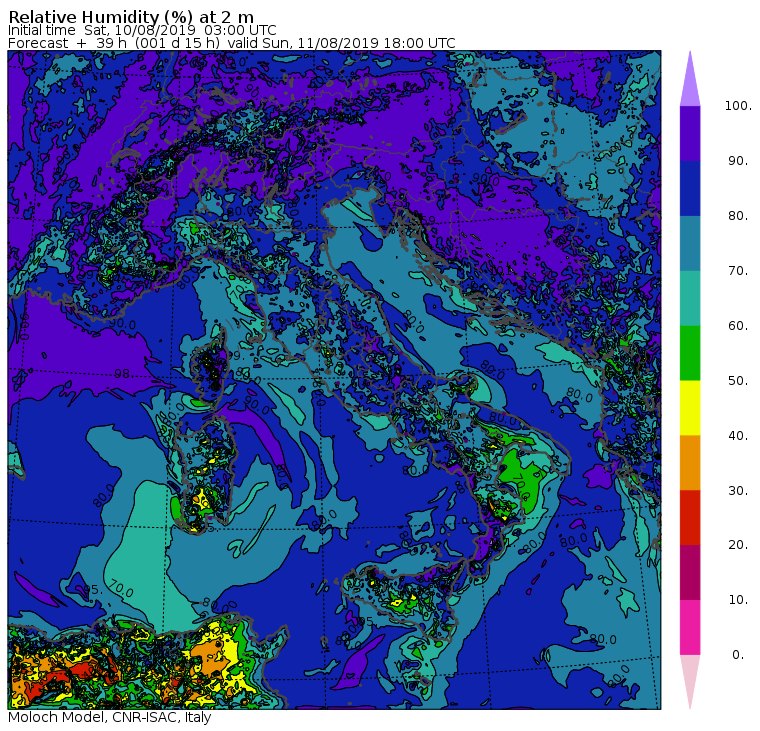Click the "Relative Humidity (%) at 2 m" title

tap(131, 17)
